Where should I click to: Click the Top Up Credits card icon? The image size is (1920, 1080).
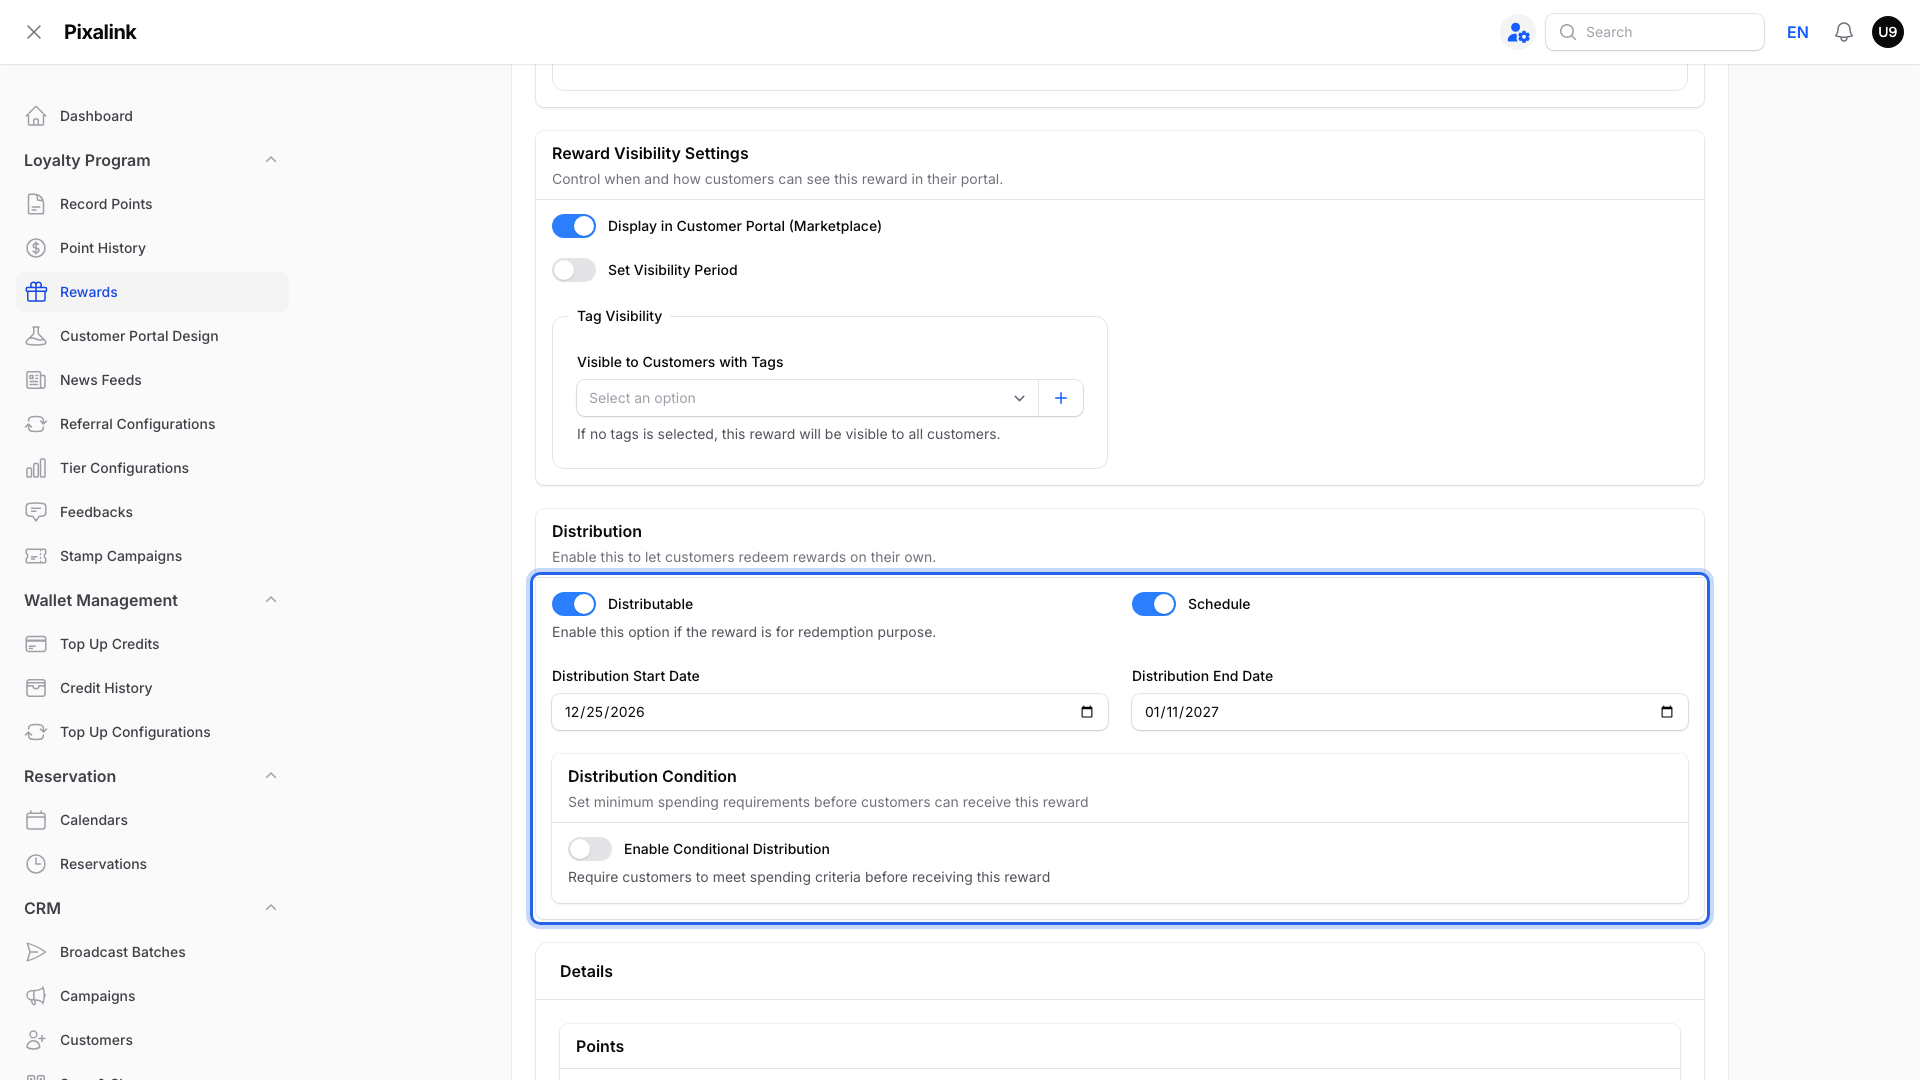(x=36, y=644)
